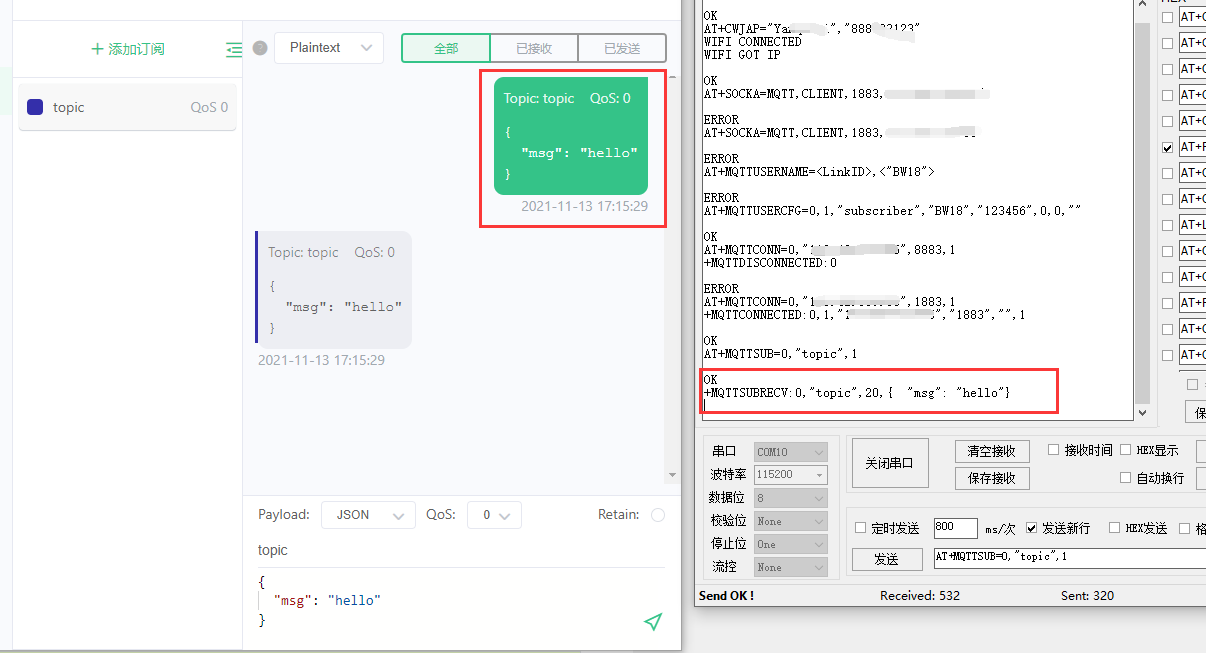The height and width of the screenshot is (653, 1206).
Task: Click the 保存接收 save receive button
Action: point(992,478)
